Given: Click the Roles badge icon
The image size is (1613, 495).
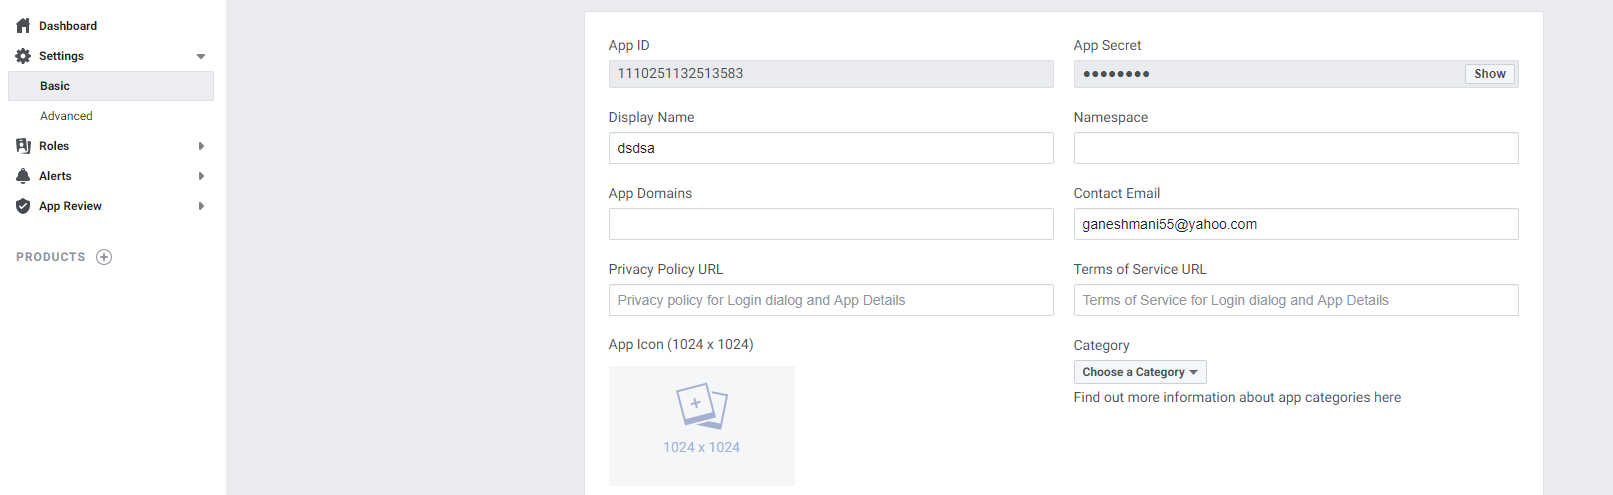Looking at the screenshot, I should 23,146.
